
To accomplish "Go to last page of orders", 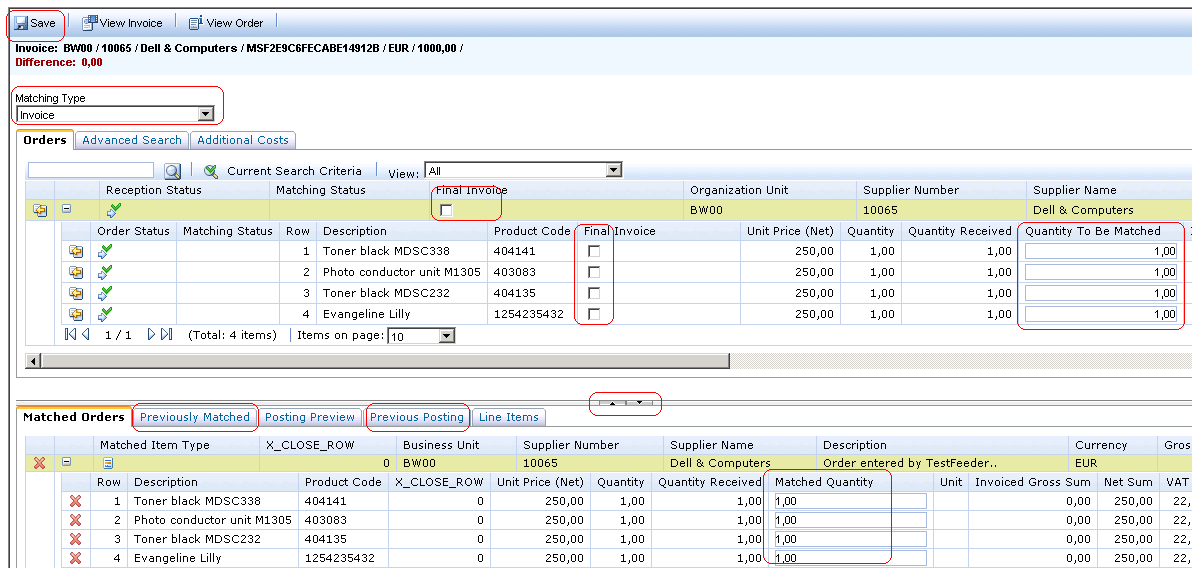I will click(x=166, y=335).
